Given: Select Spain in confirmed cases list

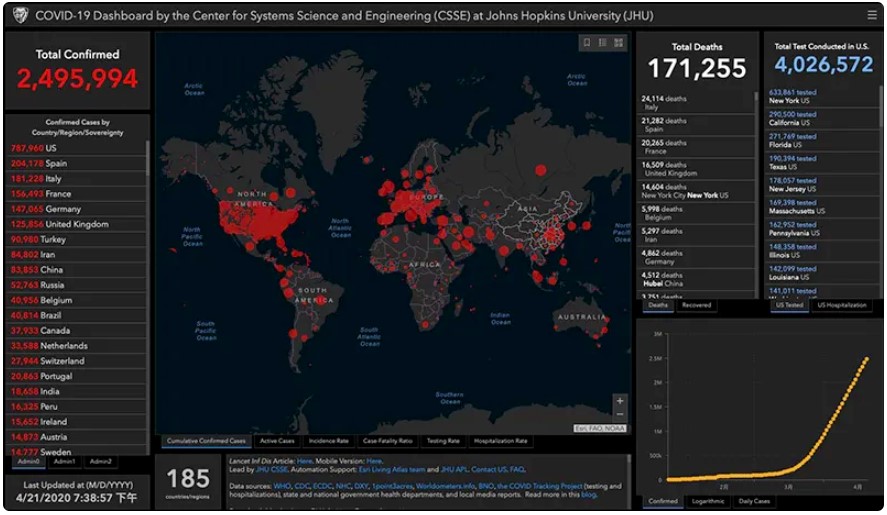Looking at the screenshot, I should (76, 164).
